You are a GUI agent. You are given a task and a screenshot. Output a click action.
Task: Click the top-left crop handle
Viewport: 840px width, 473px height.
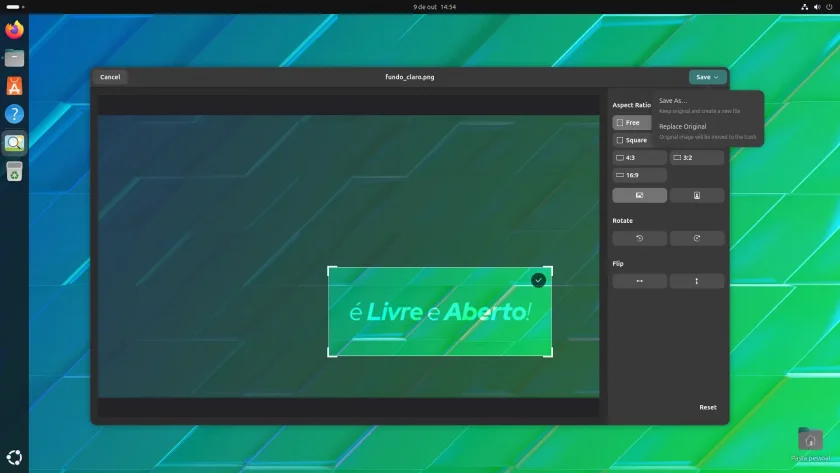coord(332,271)
